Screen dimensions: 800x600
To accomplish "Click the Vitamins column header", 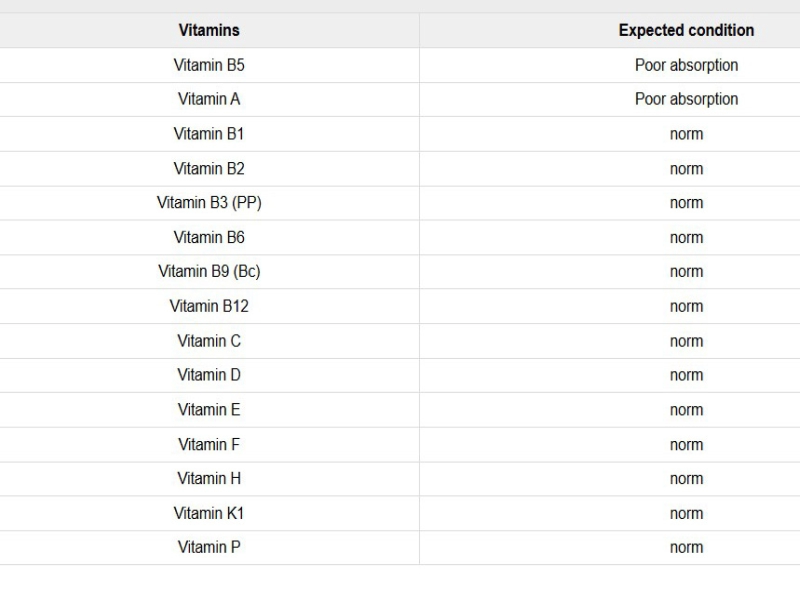I will coord(209,30).
